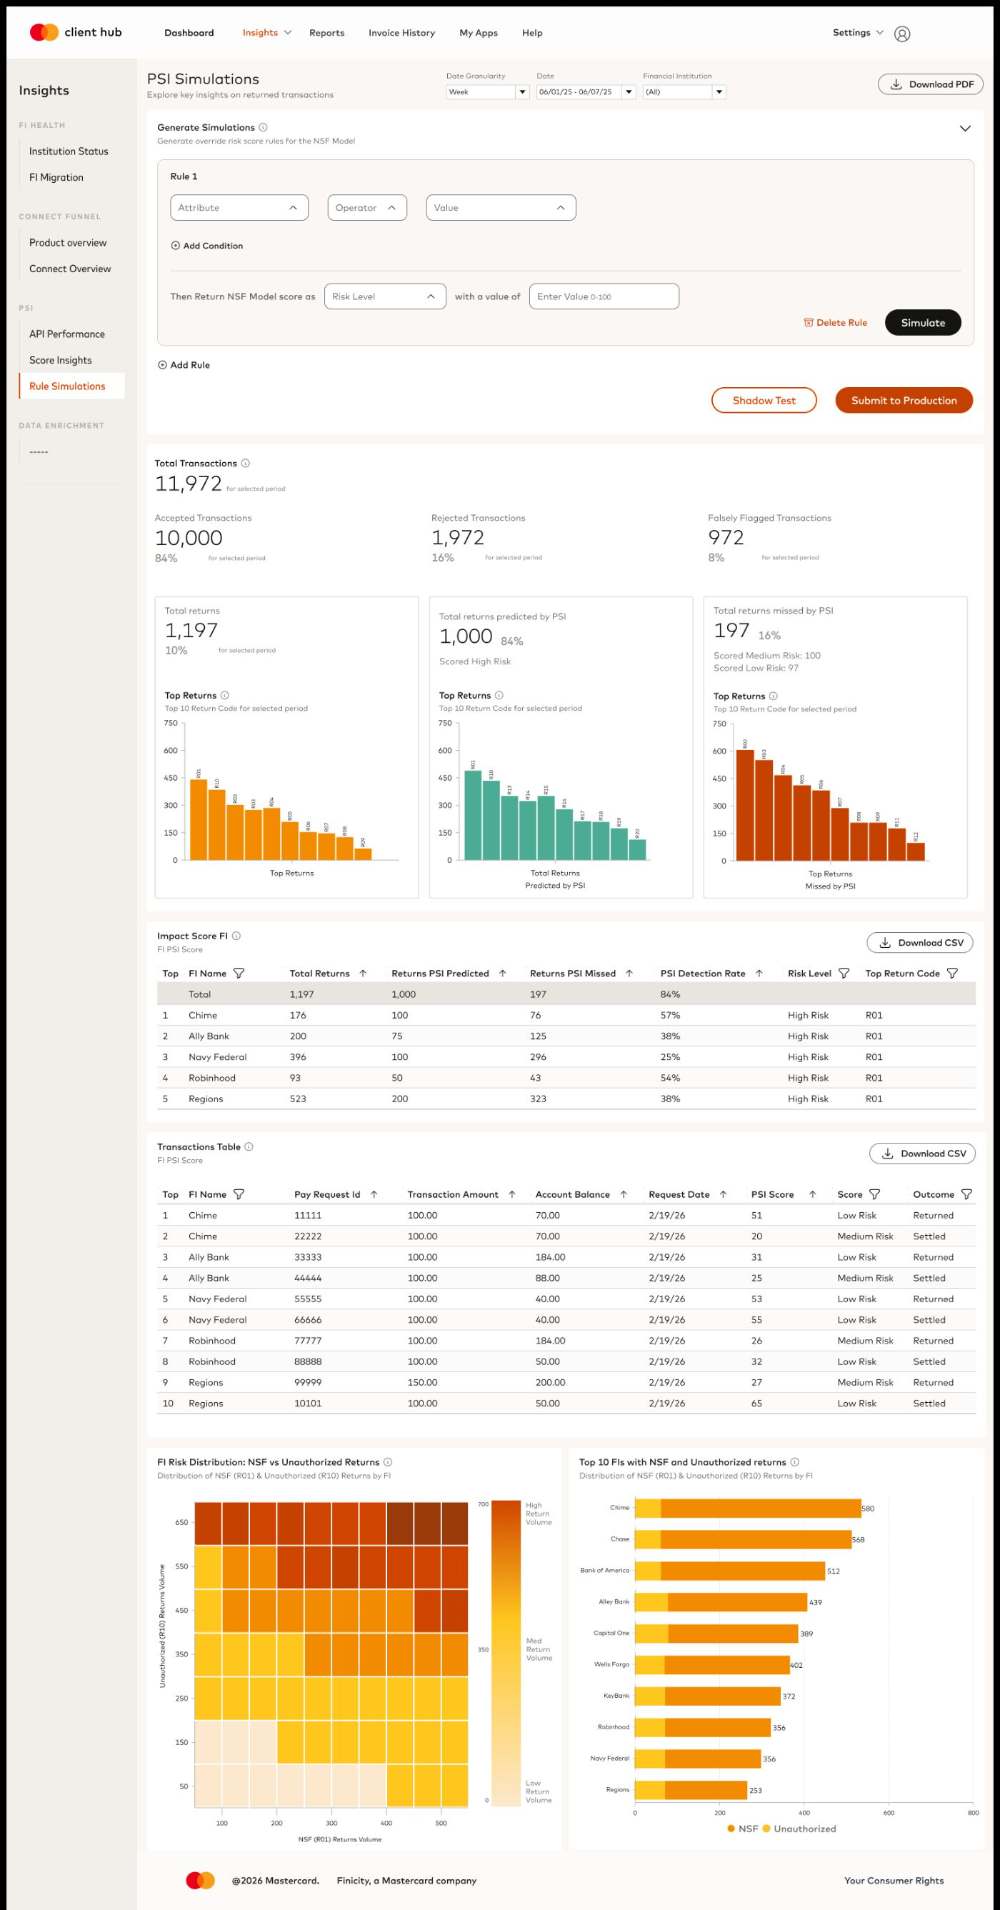Open My Apps in navigation

pos(479,33)
